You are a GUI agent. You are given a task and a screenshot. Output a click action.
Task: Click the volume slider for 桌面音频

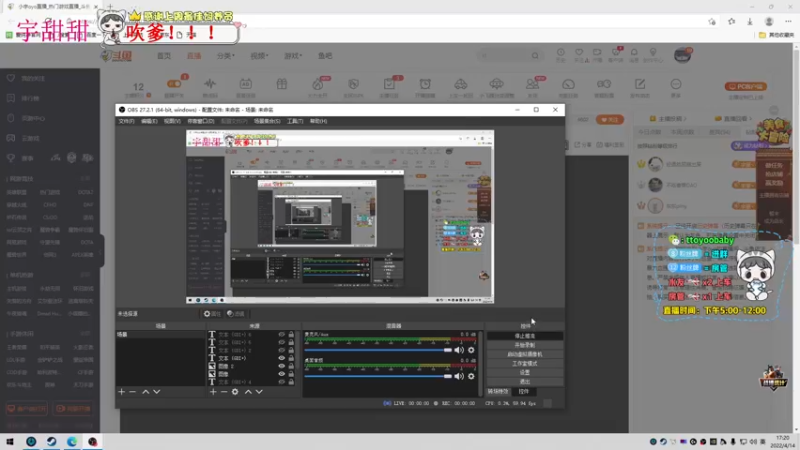tap(378, 376)
